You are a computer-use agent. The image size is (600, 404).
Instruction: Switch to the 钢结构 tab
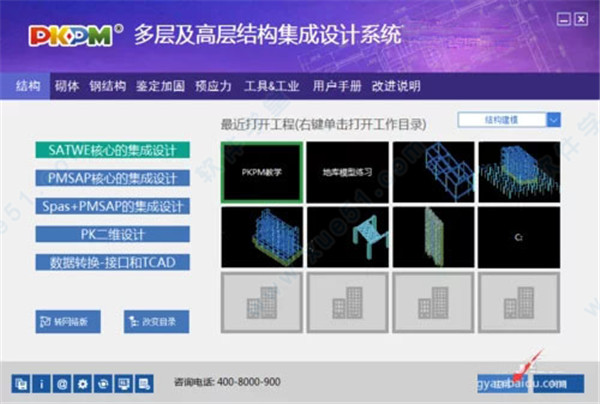108,86
